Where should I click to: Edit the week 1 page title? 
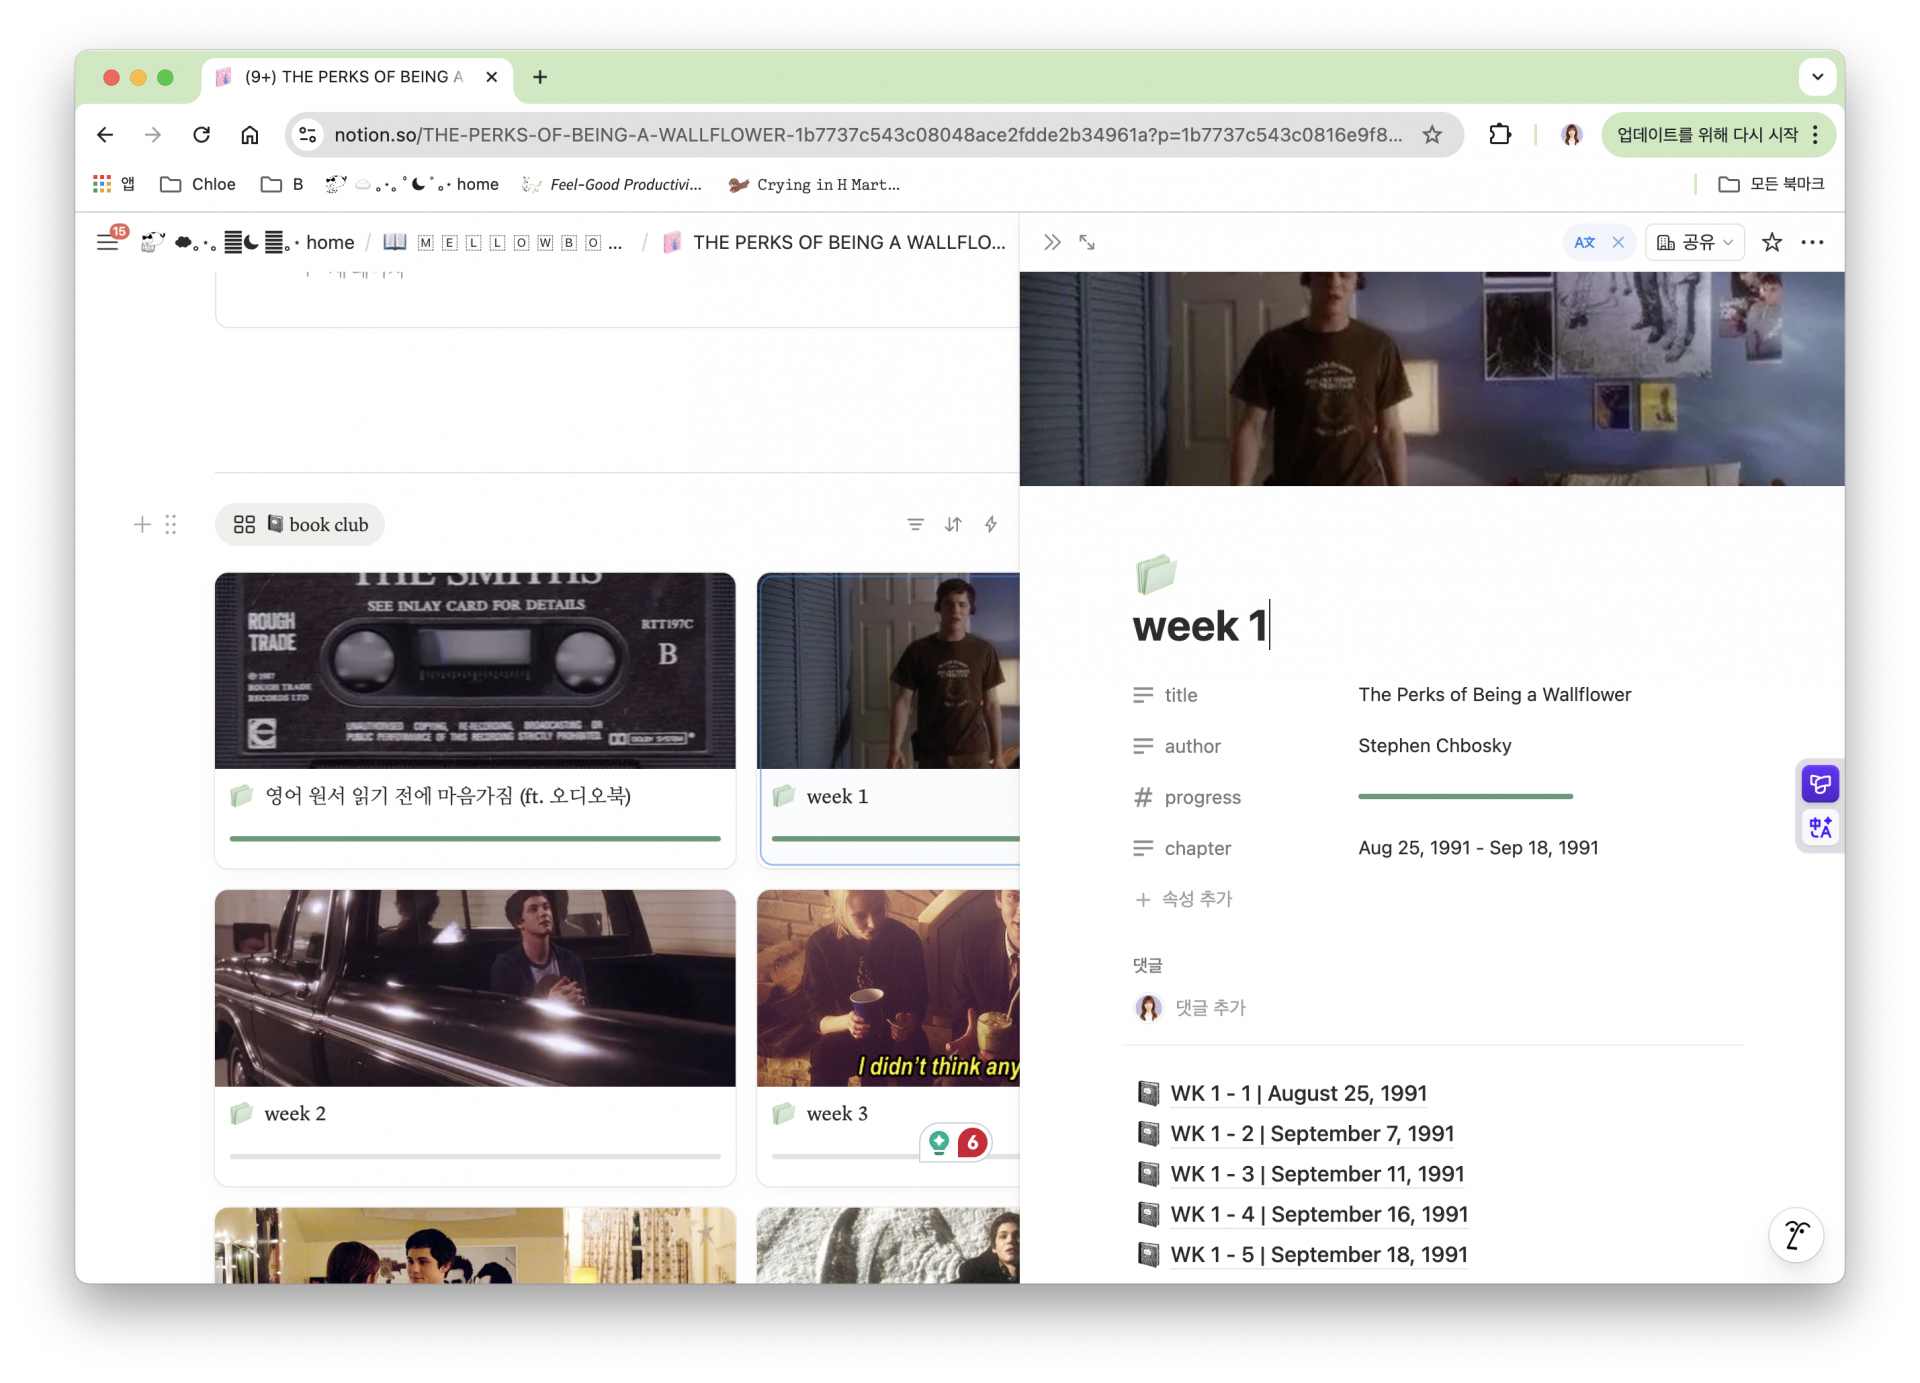coord(1200,627)
